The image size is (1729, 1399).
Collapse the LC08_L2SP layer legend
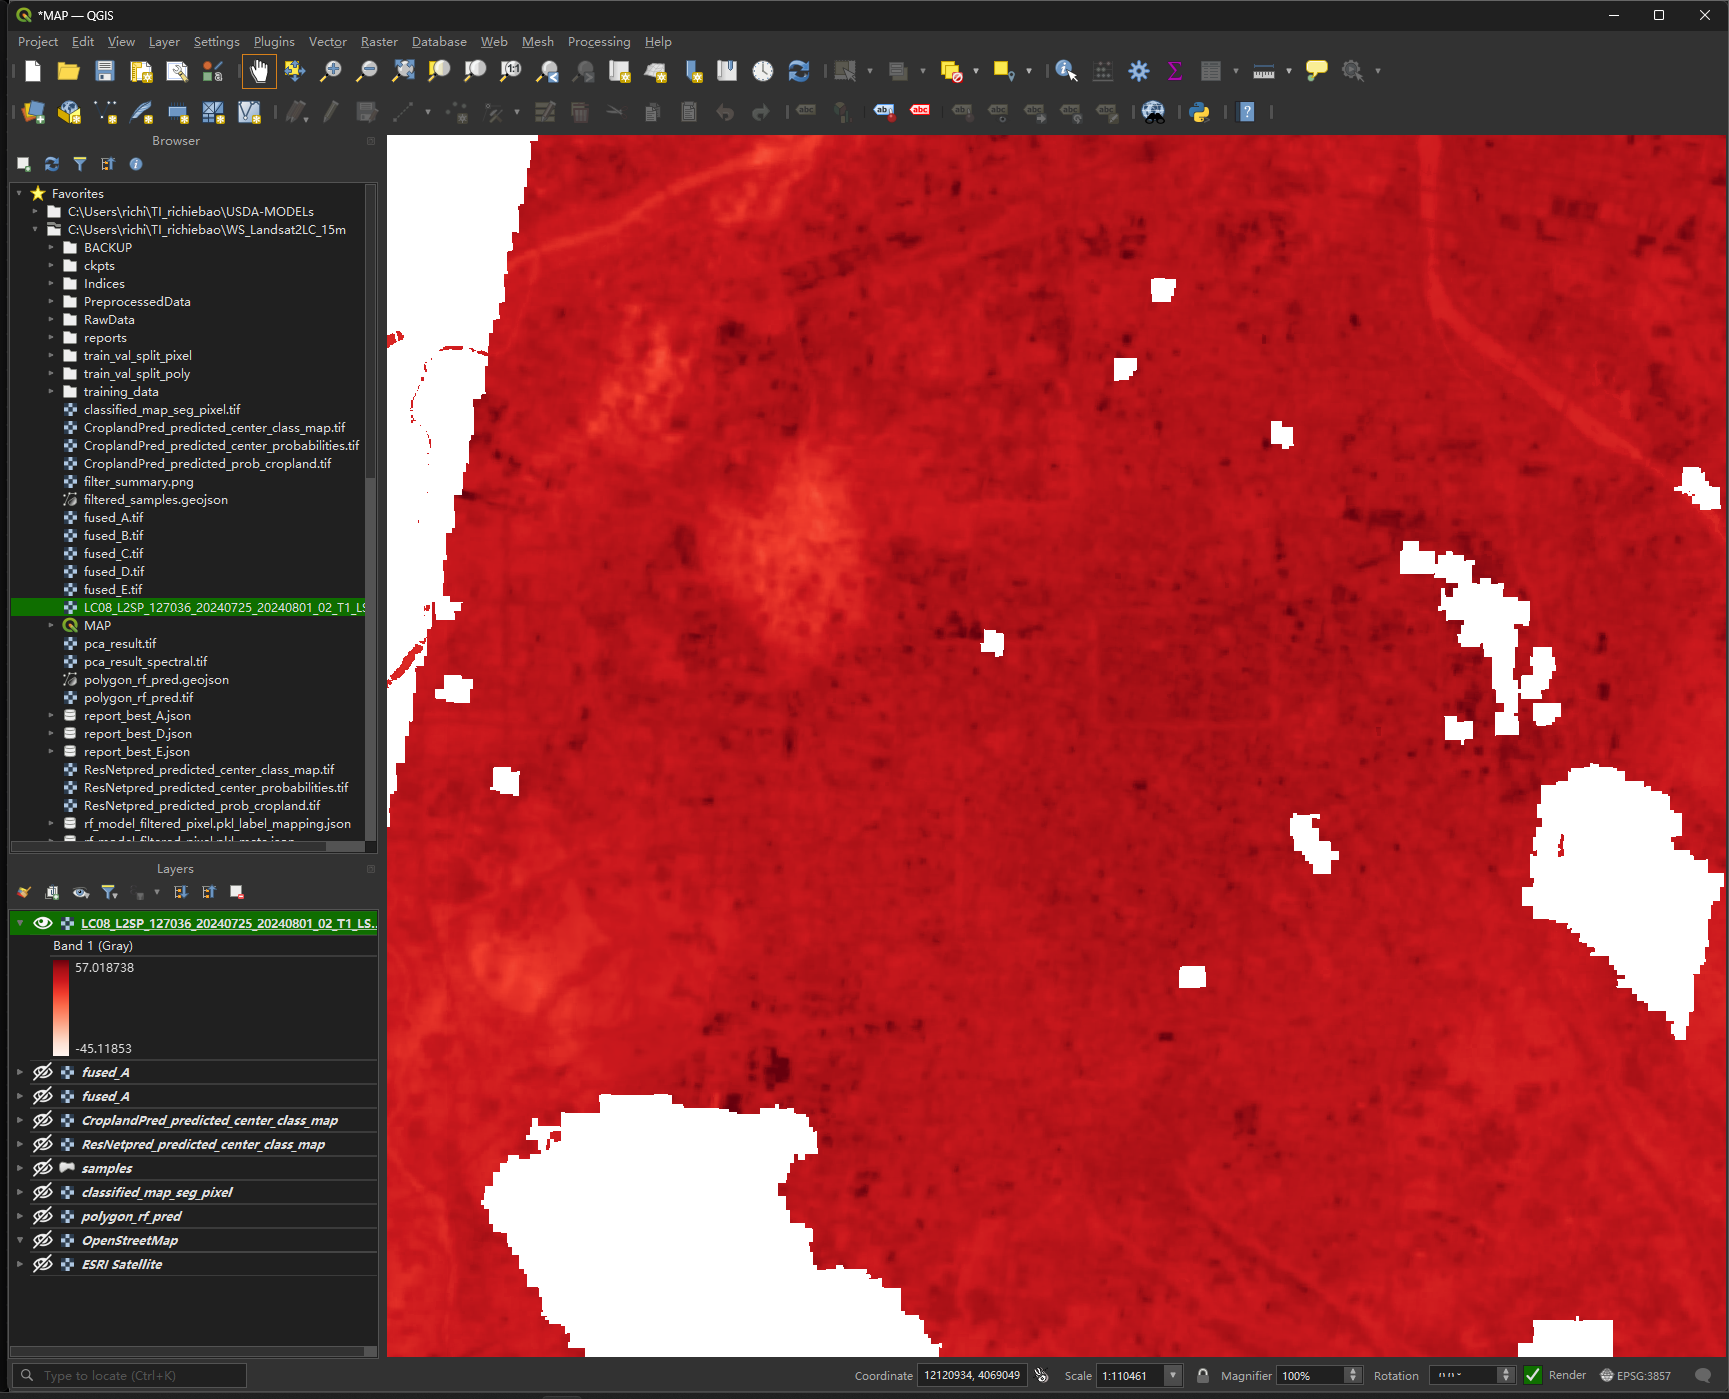pos(19,922)
